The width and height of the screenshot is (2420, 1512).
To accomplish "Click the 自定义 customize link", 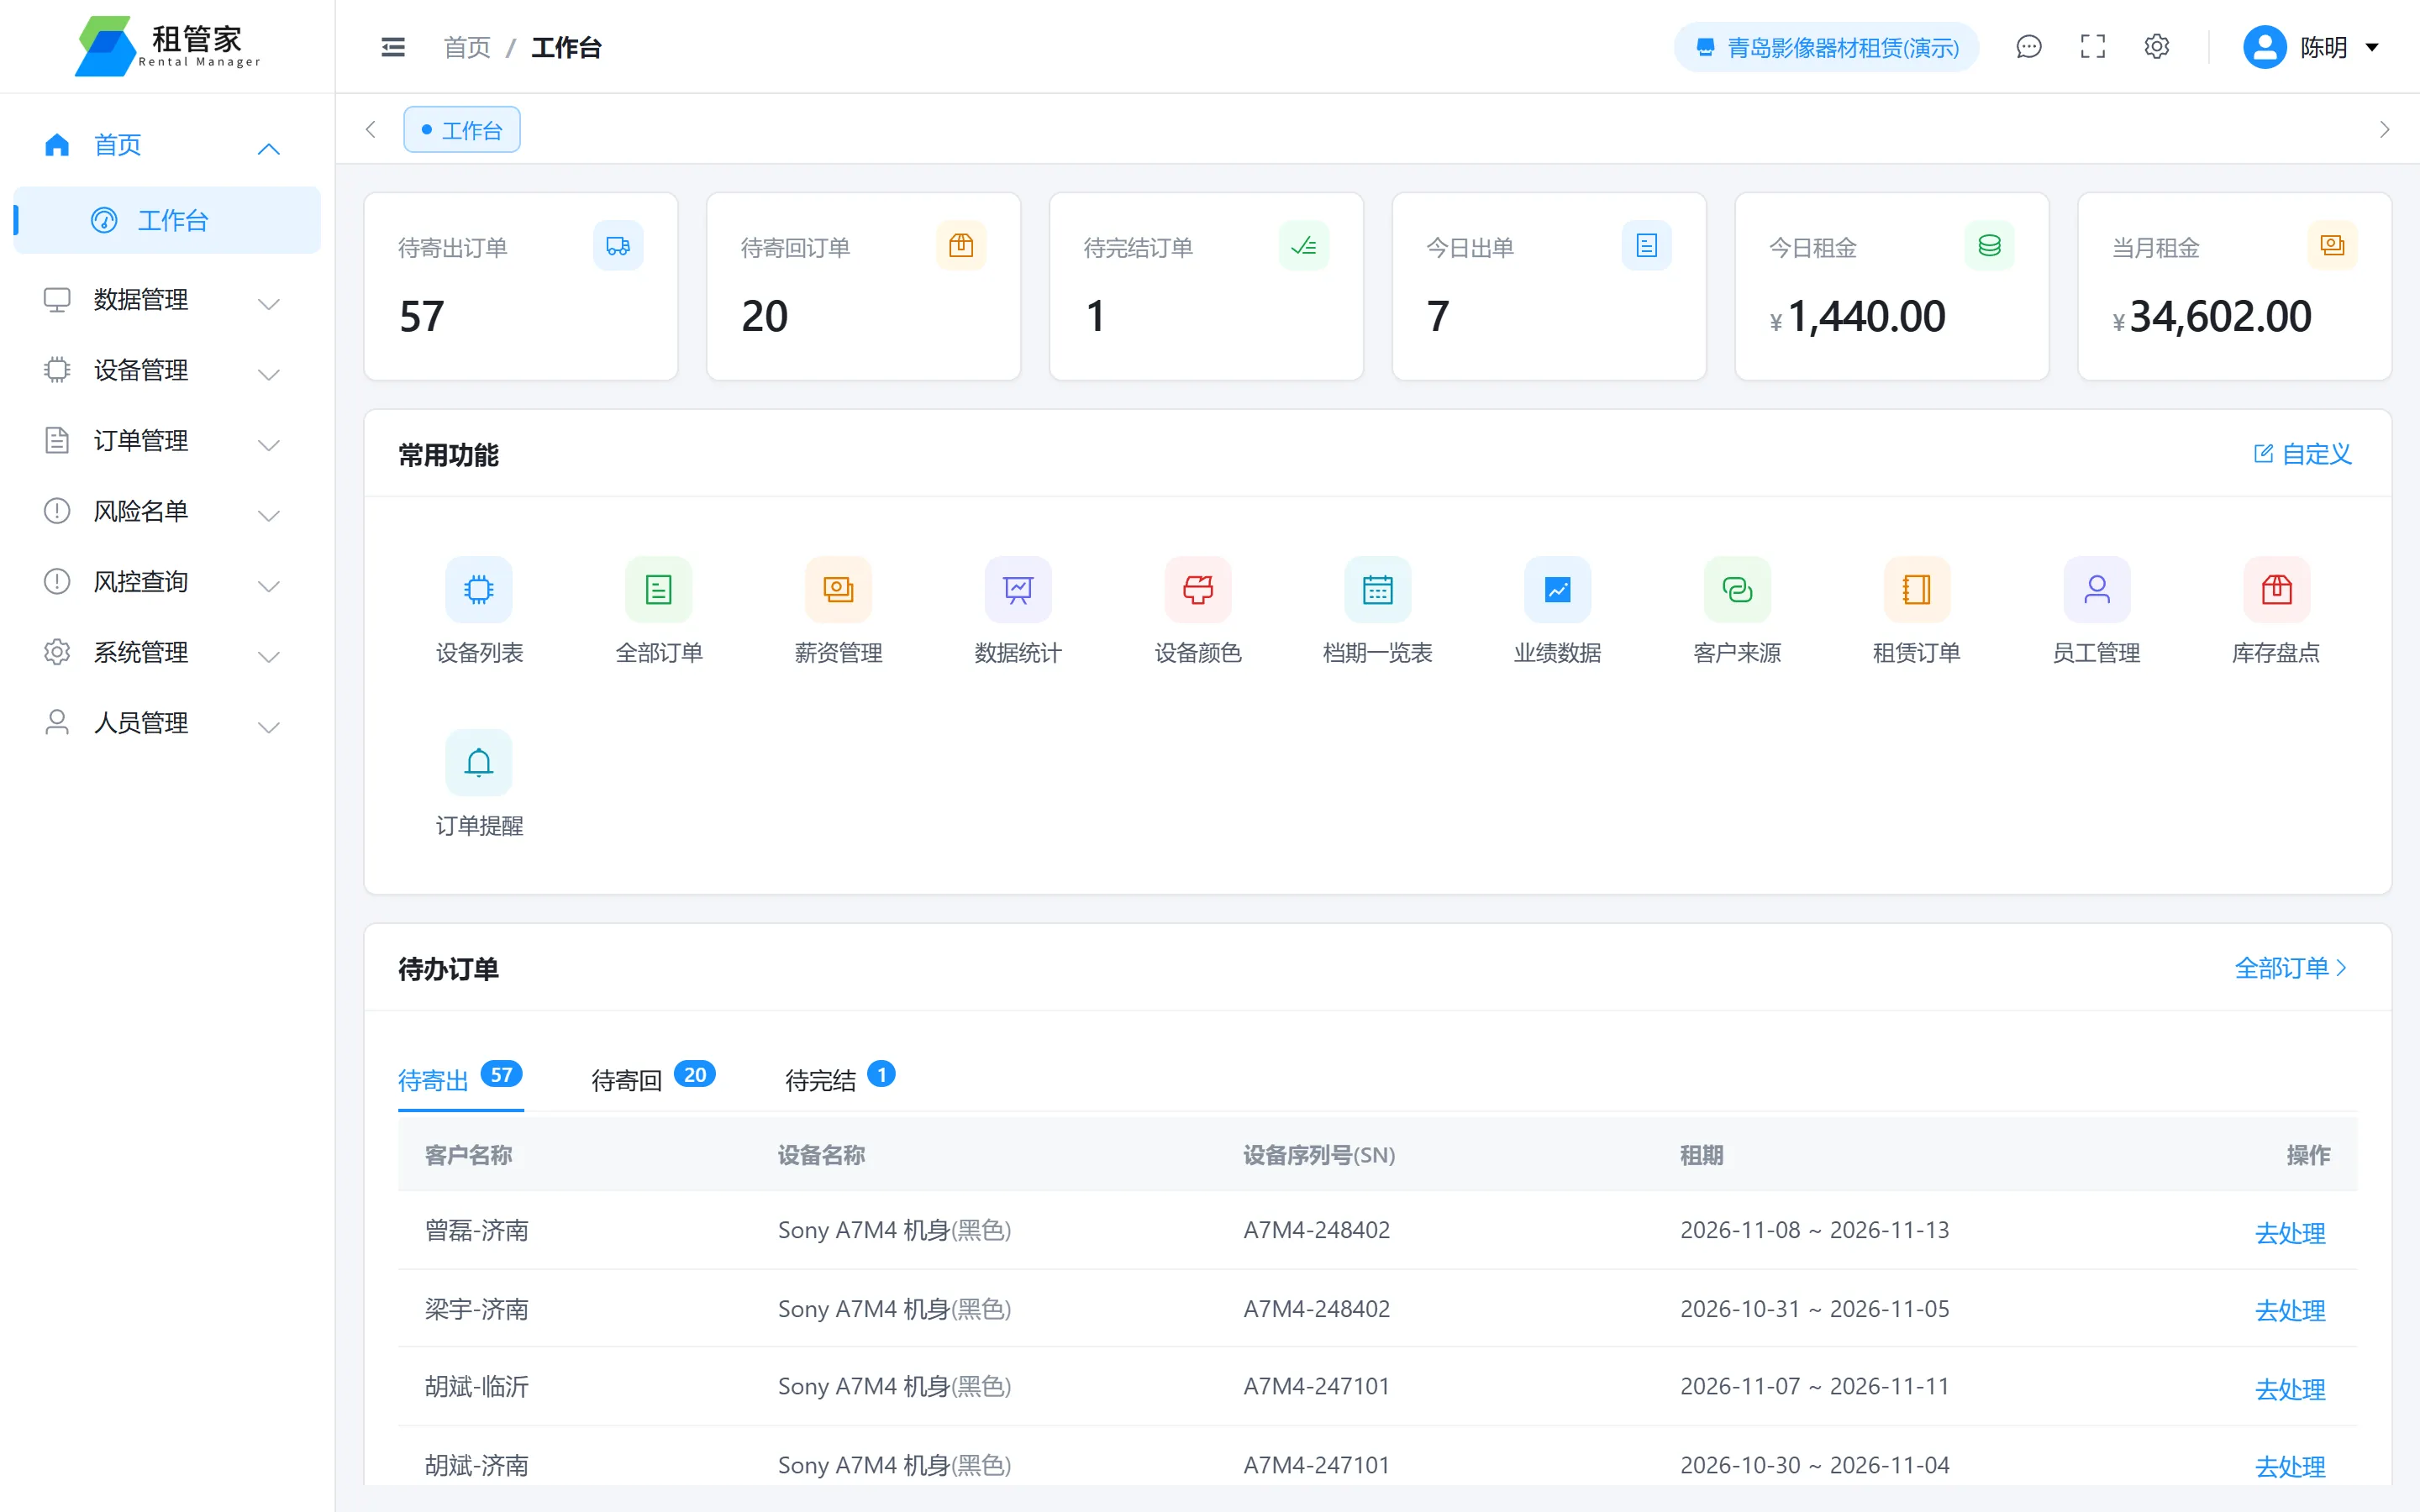I will pyautogui.click(x=2302, y=454).
